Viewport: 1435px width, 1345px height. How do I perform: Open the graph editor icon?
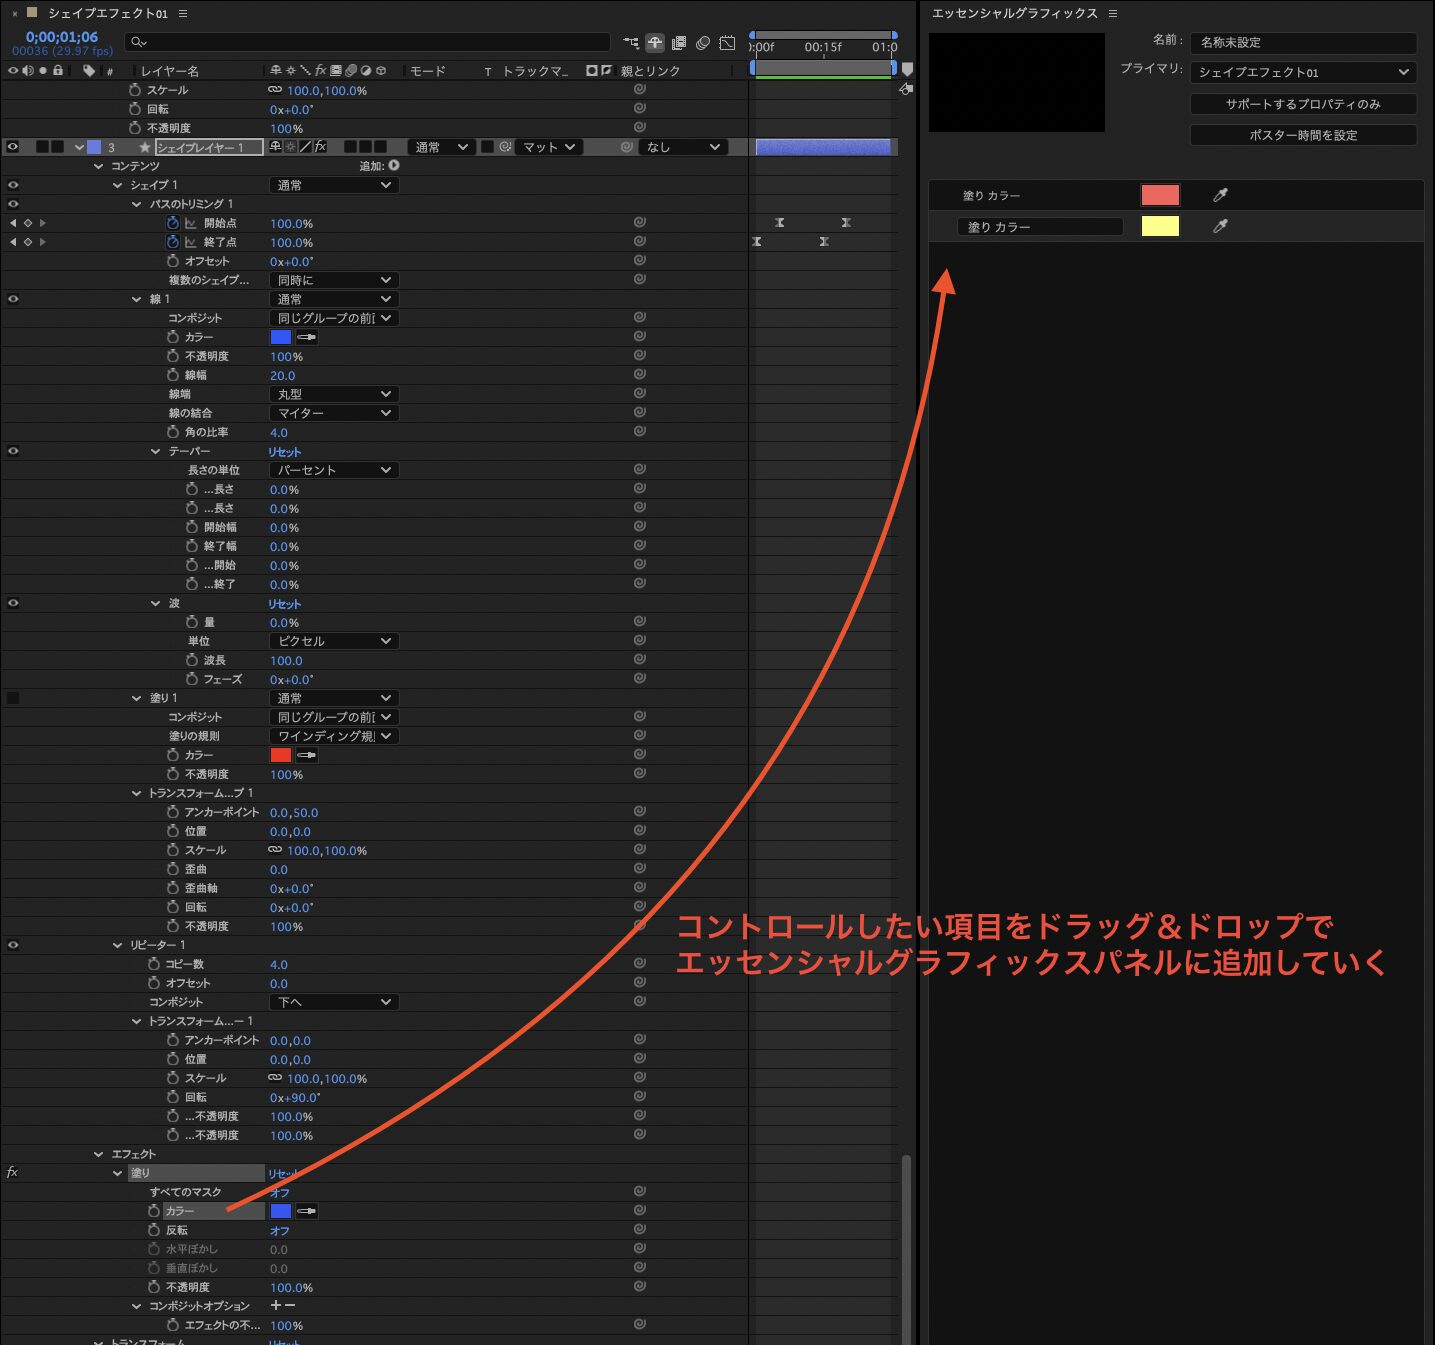[727, 43]
